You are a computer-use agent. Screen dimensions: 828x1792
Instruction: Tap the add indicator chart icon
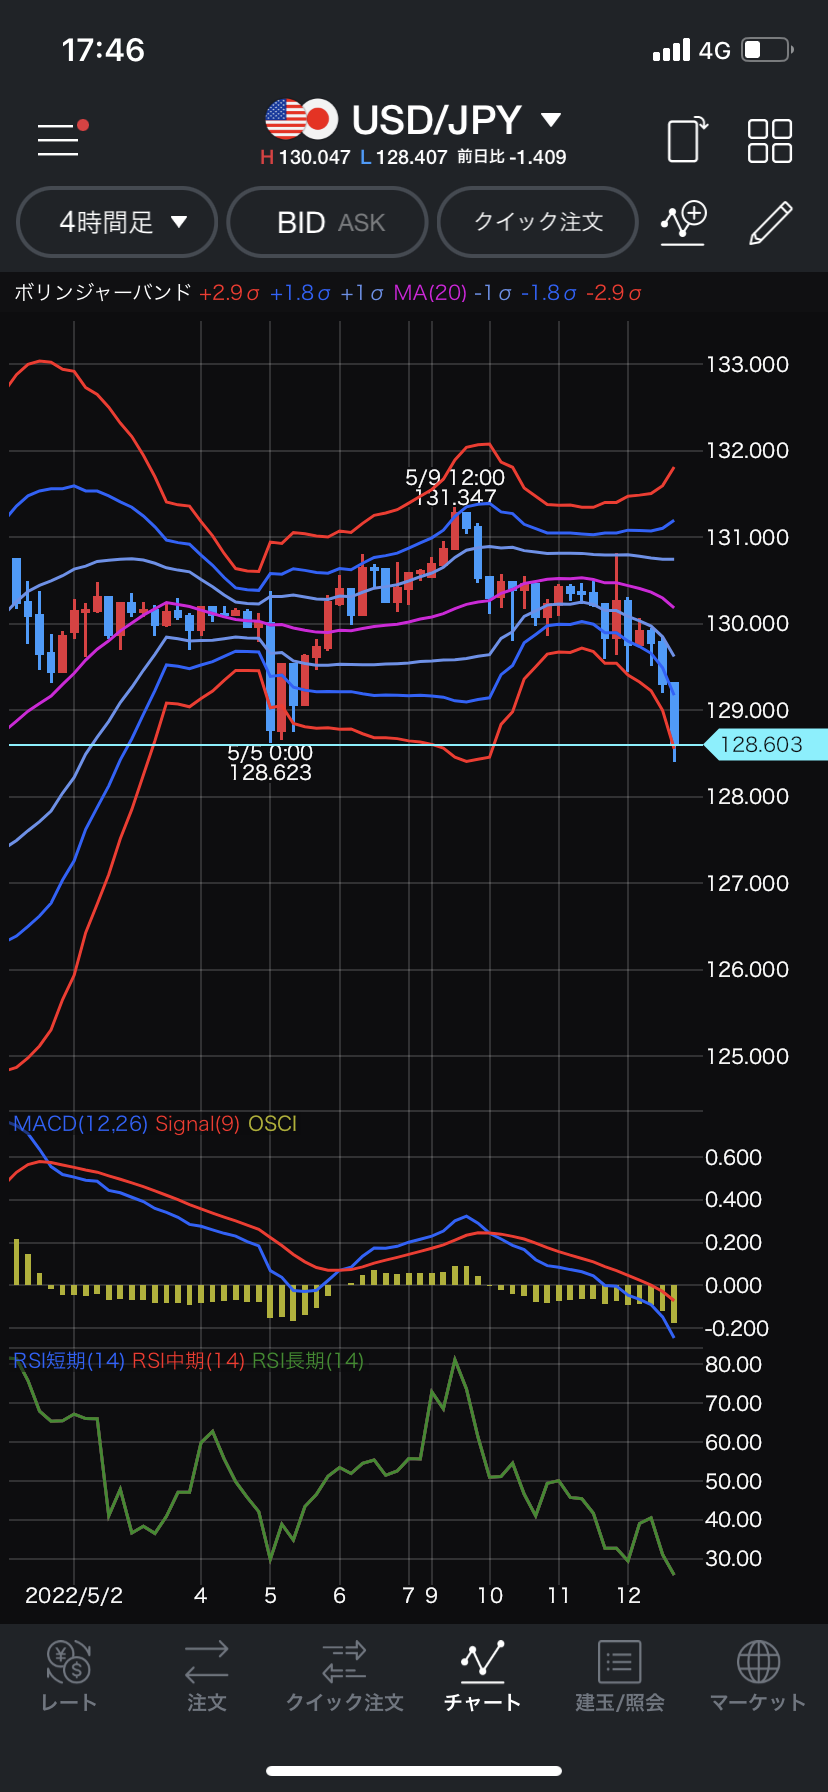[684, 222]
